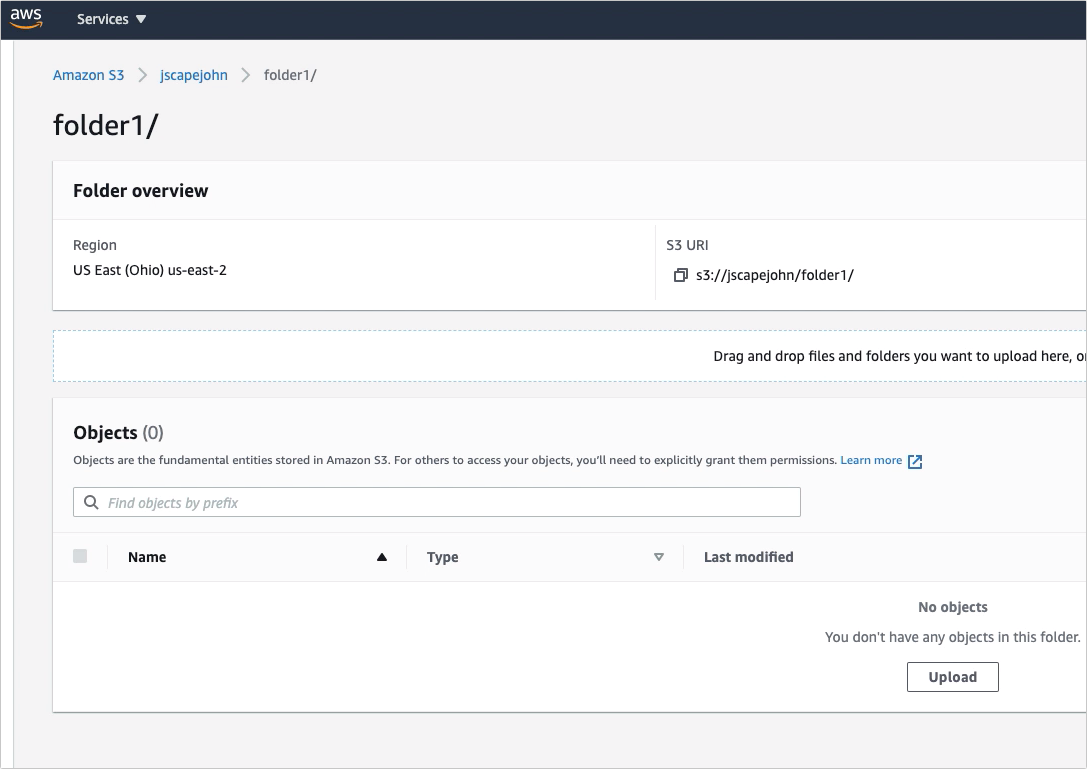Open the Learn more link
This screenshot has height=769, width=1087.
click(871, 460)
